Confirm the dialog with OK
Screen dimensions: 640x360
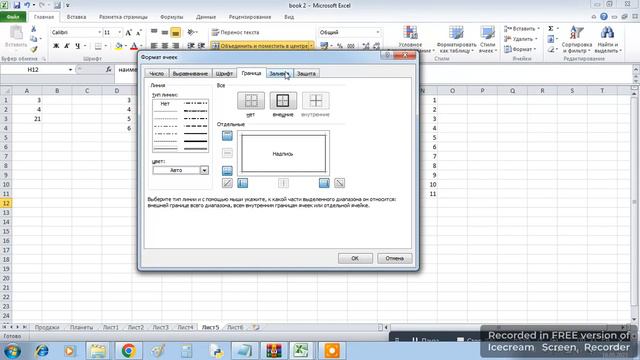[x=355, y=258]
